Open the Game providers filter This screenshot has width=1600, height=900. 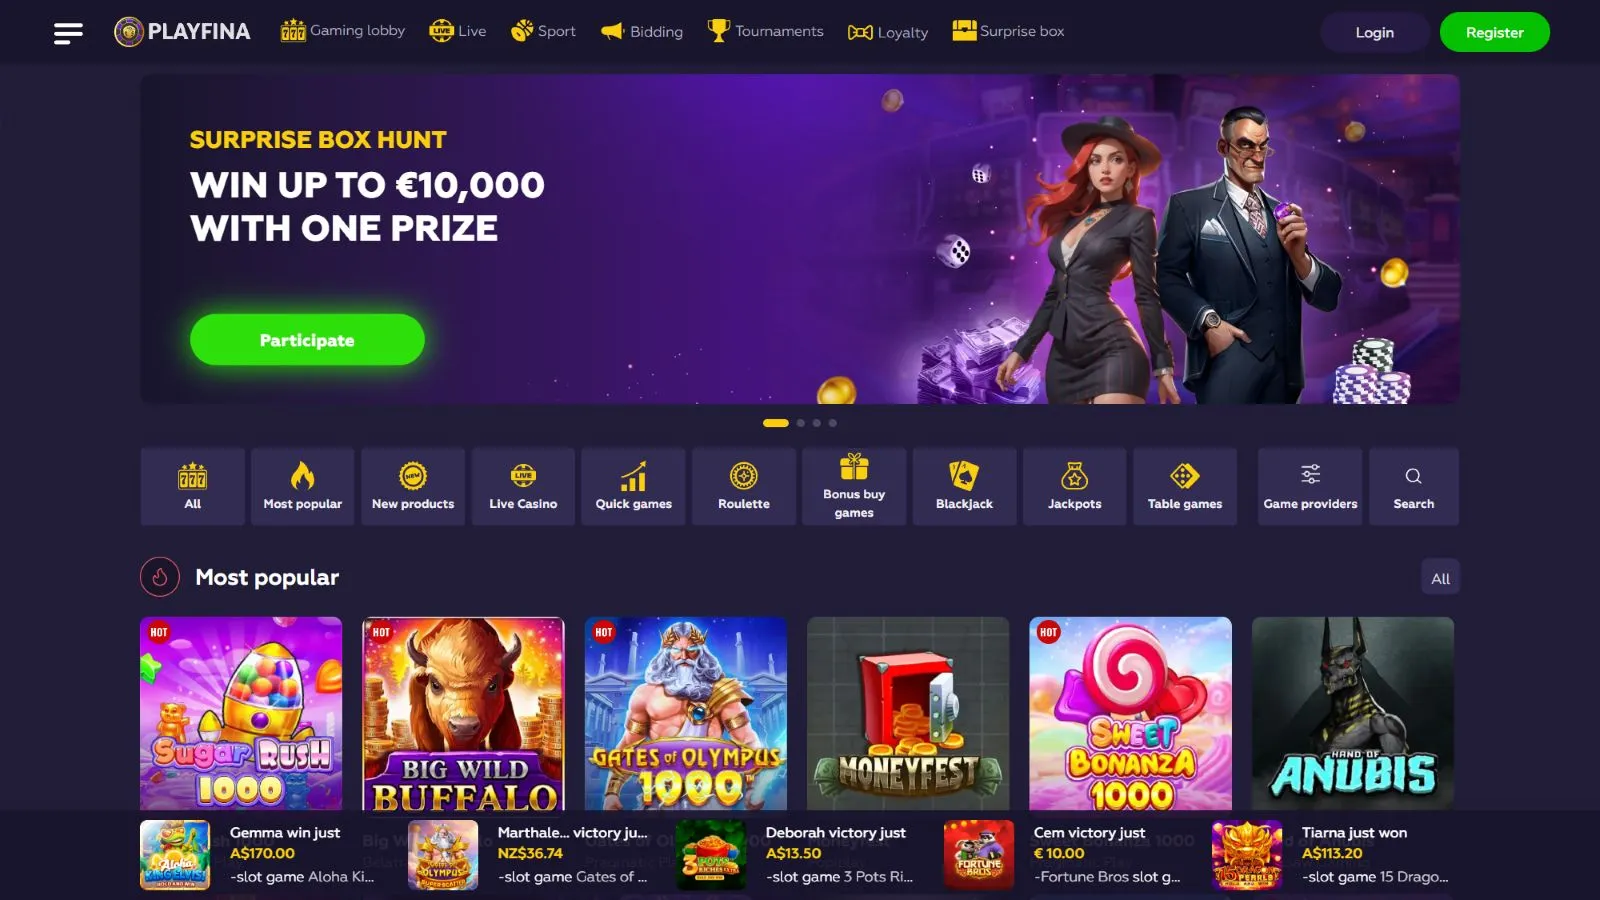pyautogui.click(x=1310, y=487)
